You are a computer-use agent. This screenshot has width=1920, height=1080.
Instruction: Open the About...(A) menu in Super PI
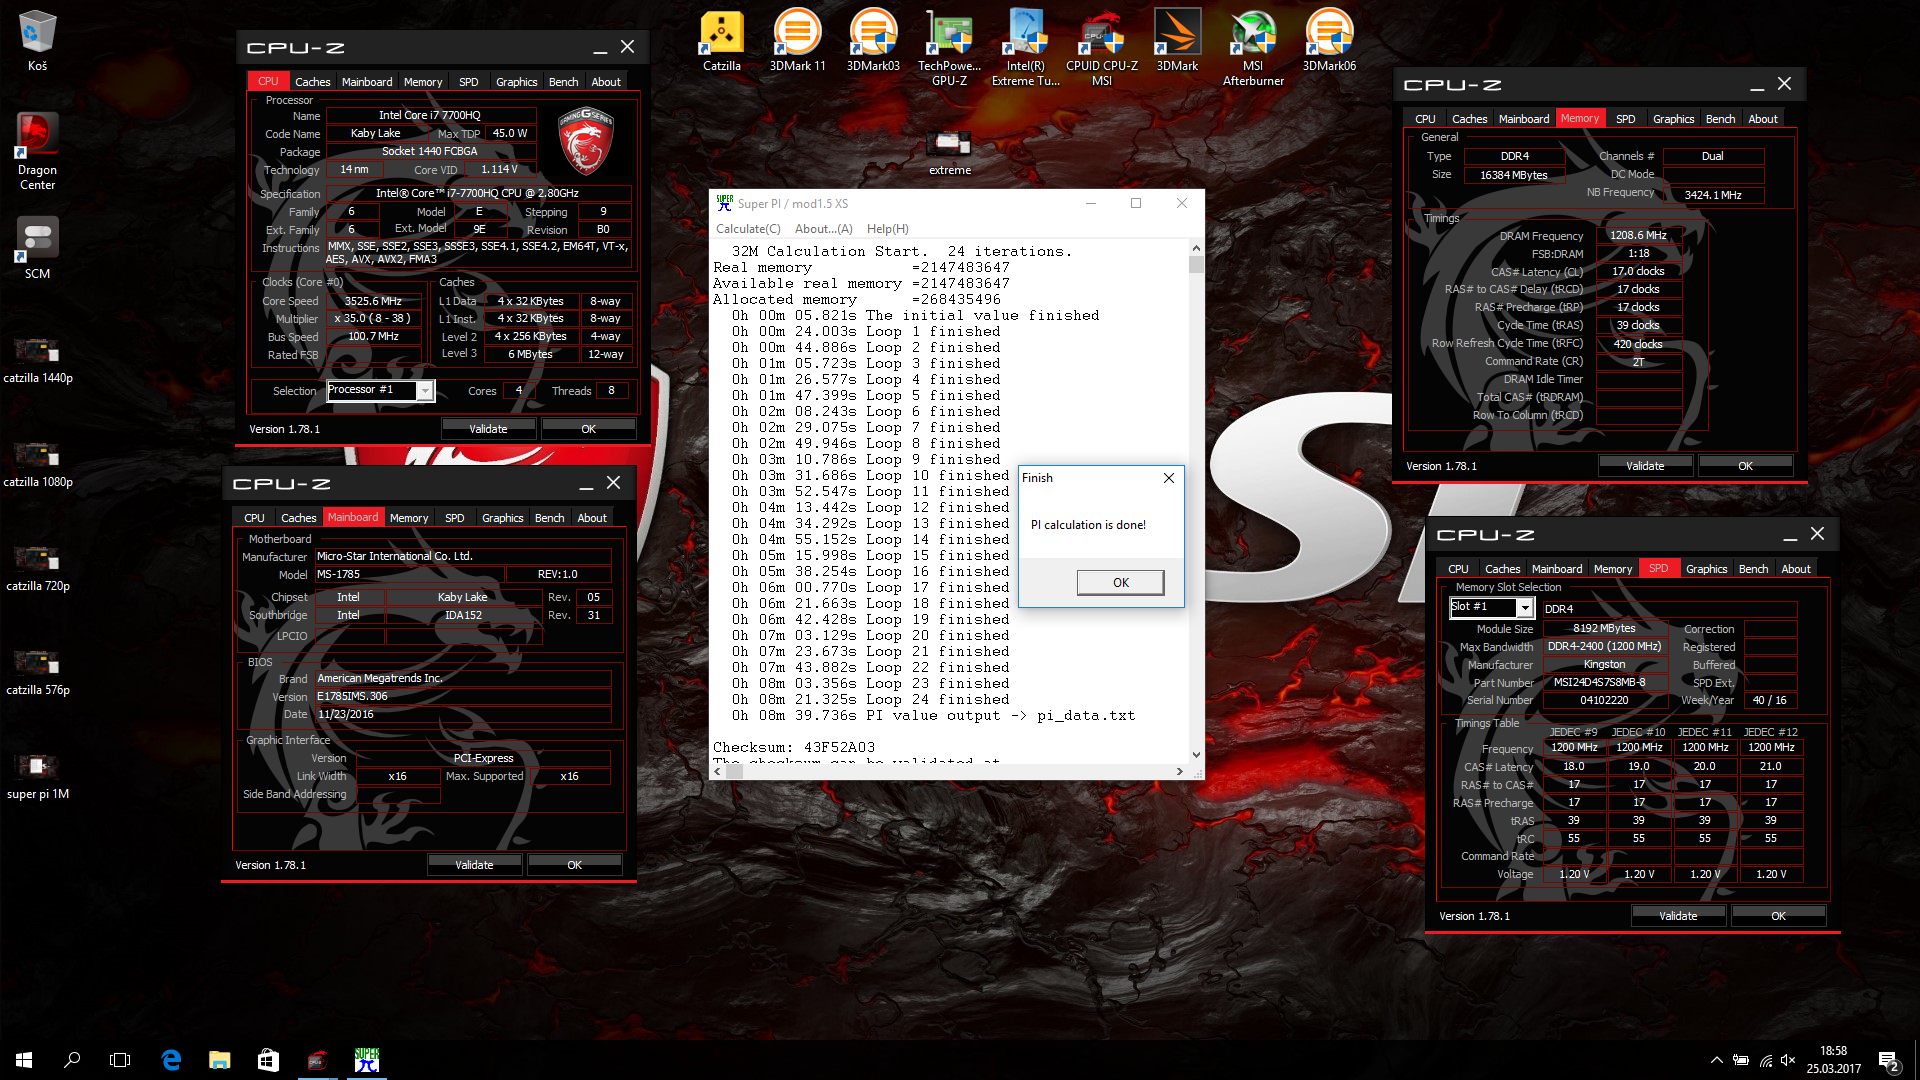[823, 229]
